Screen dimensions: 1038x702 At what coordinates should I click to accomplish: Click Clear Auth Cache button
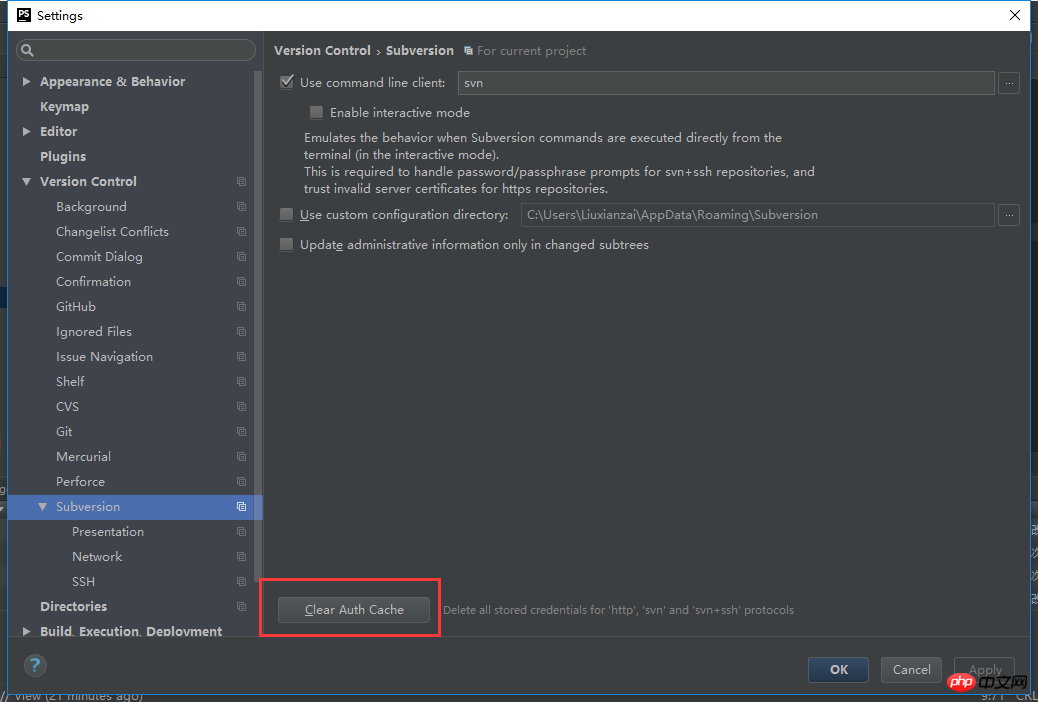point(354,610)
